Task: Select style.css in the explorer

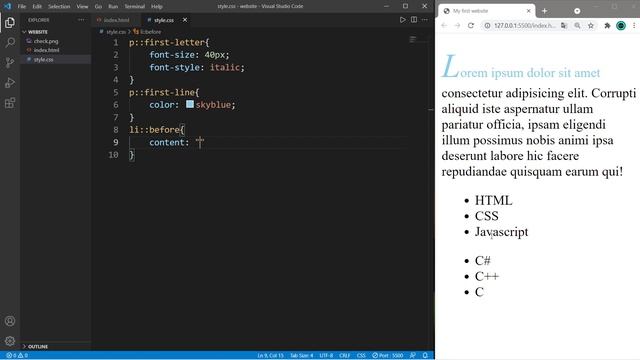Action: [44, 60]
